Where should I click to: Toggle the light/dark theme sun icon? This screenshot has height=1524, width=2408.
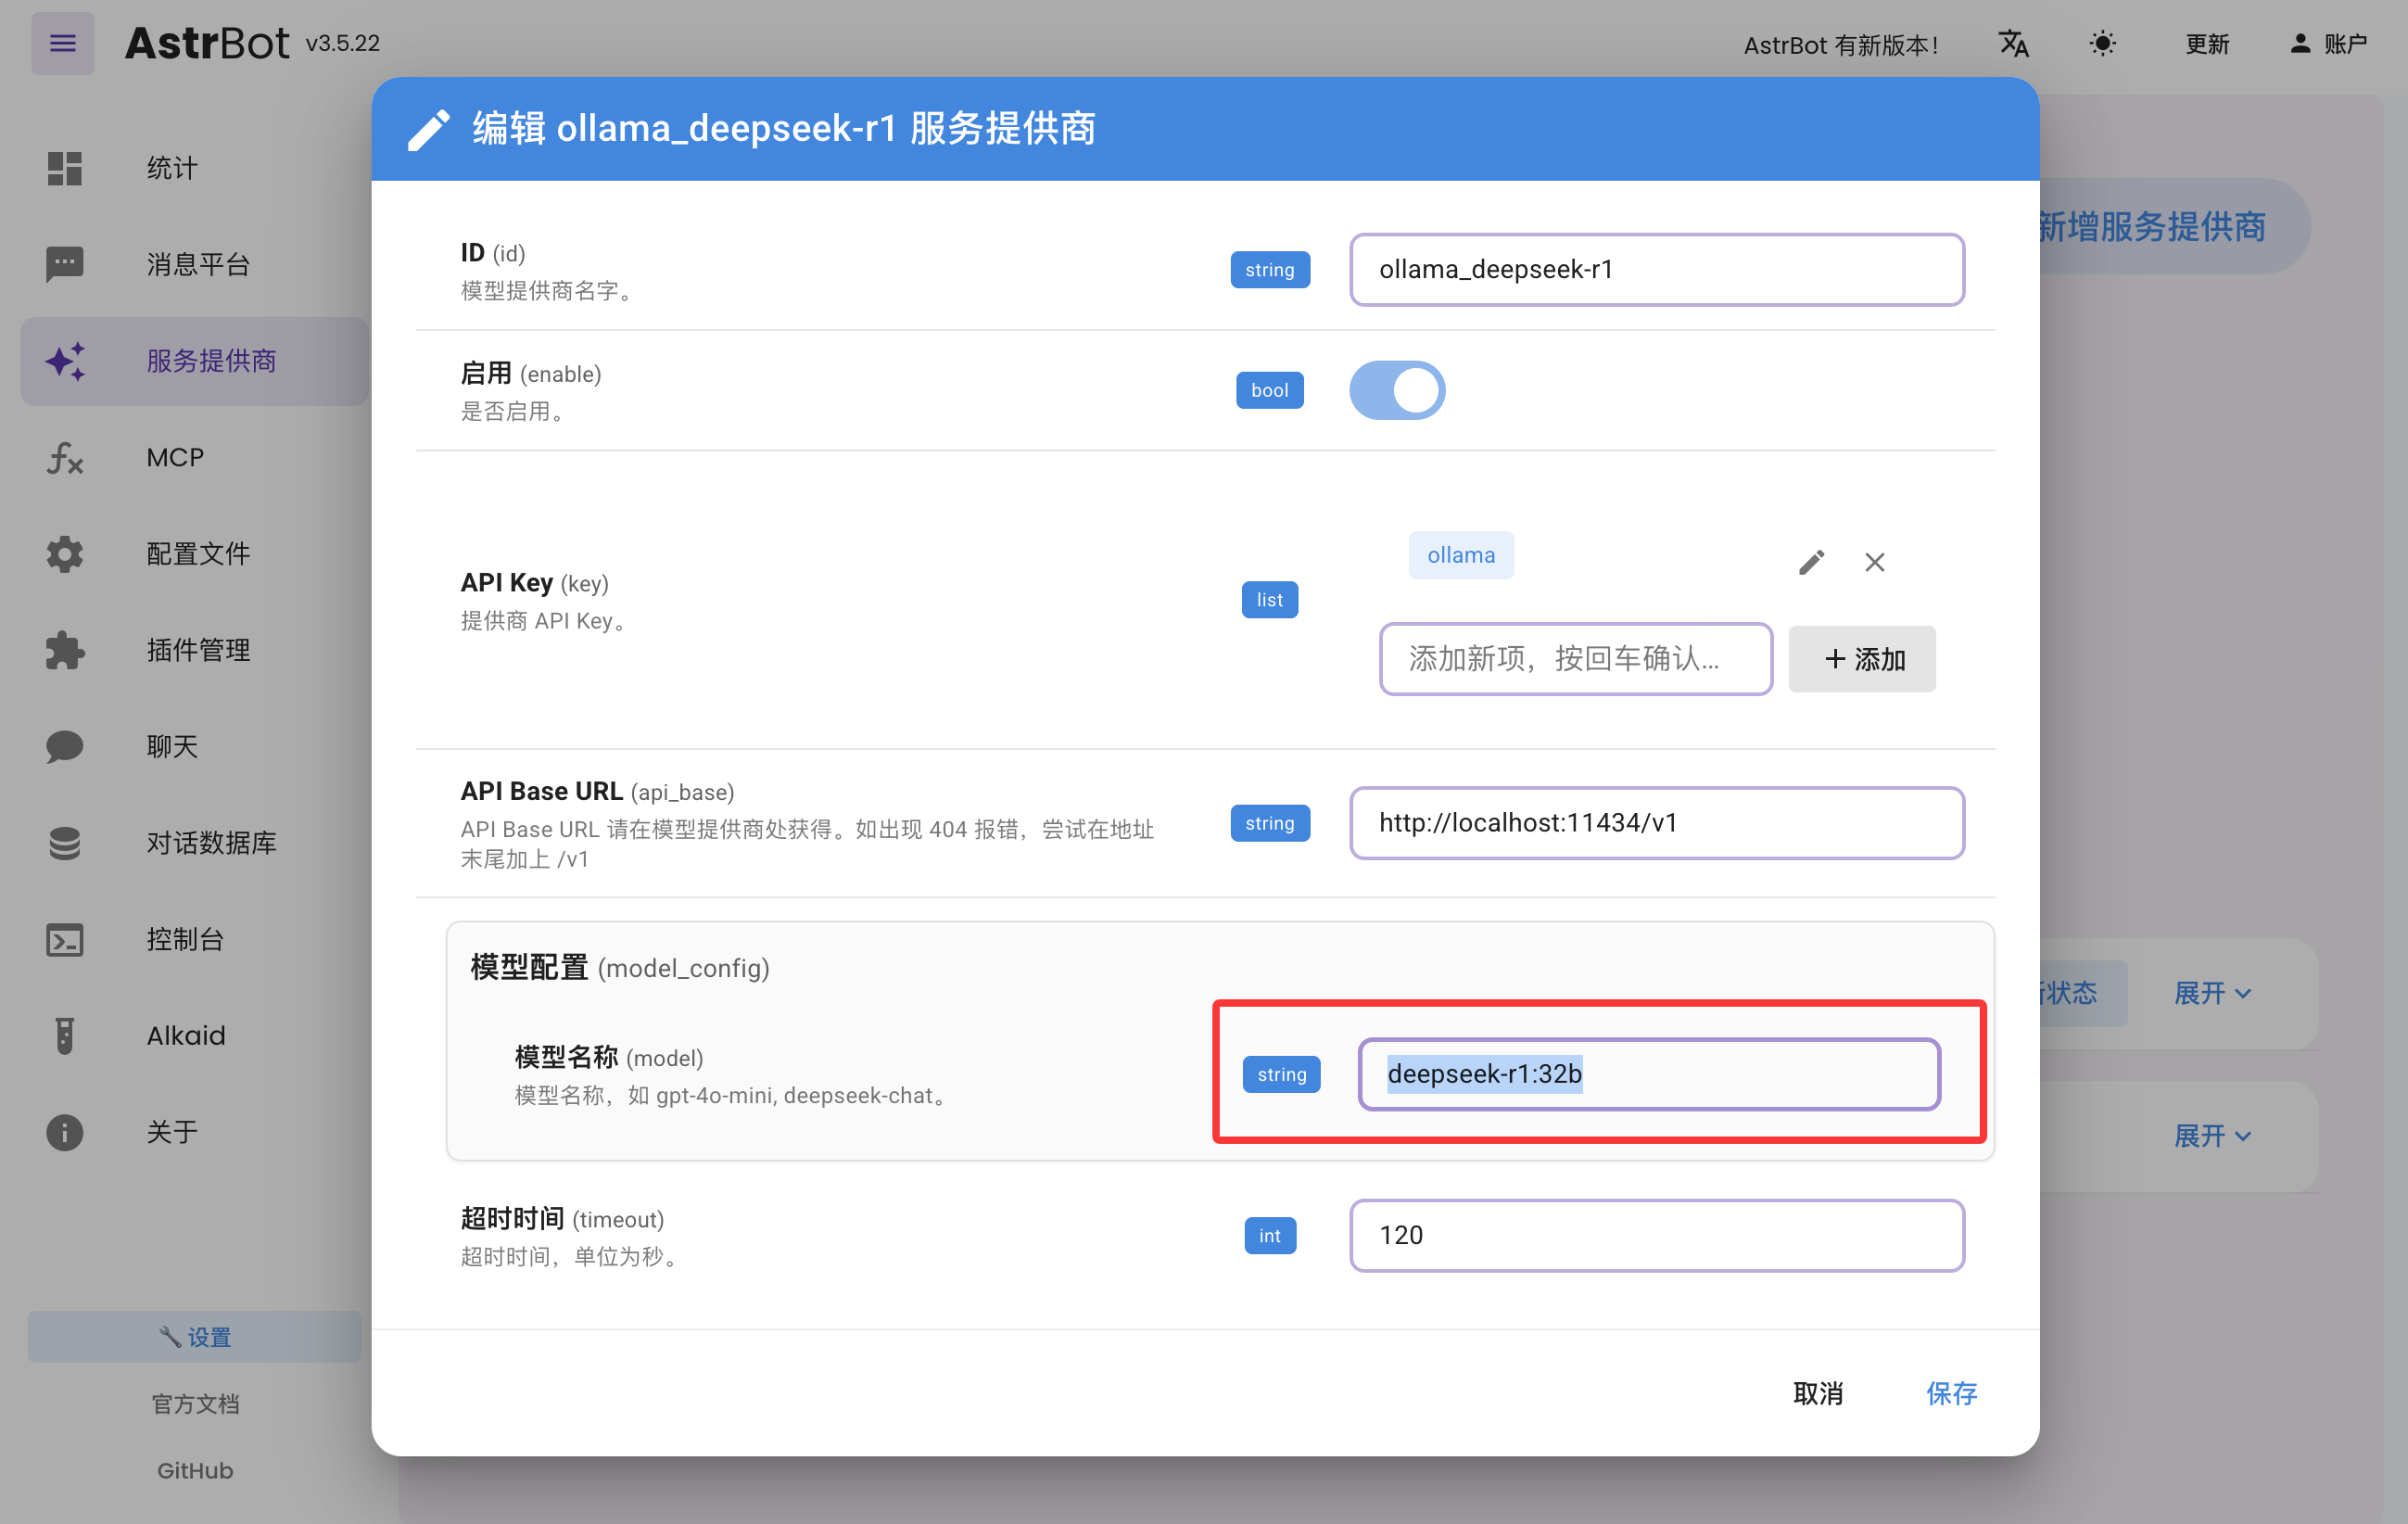[x=2102, y=43]
